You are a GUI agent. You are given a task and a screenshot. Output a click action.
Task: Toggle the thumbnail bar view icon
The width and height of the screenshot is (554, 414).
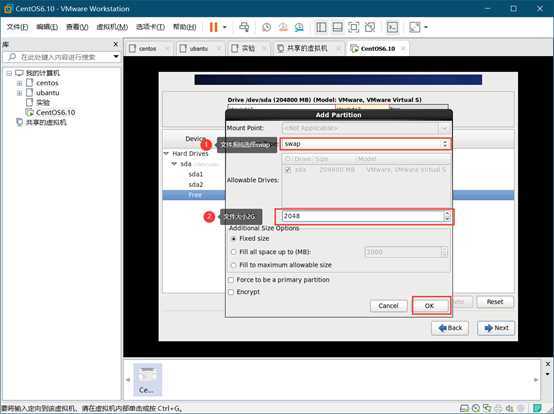tap(337, 27)
